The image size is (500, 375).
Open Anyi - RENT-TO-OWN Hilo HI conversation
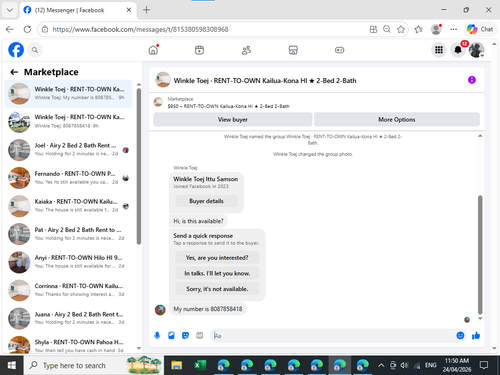click(69, 262)
